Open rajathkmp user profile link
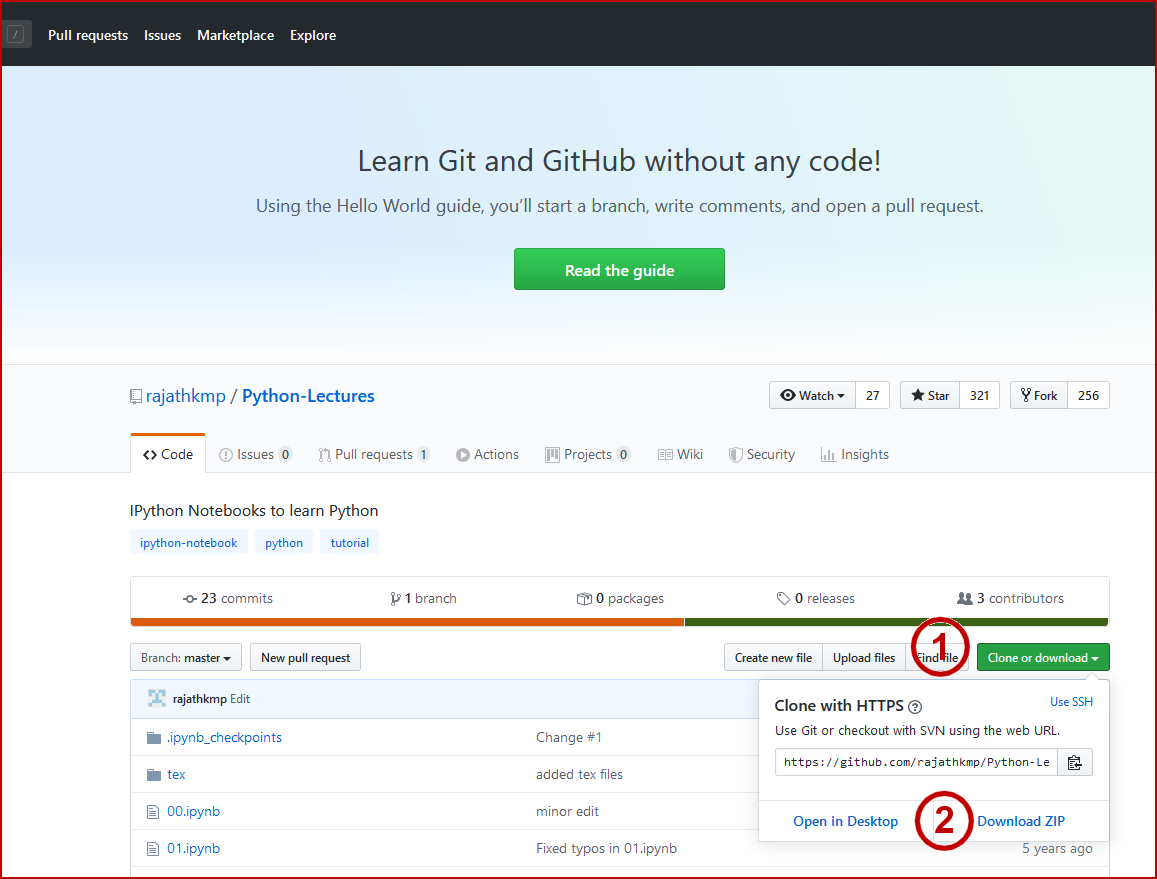Viewport: 1157px width, 879px height. click(185, 396)
